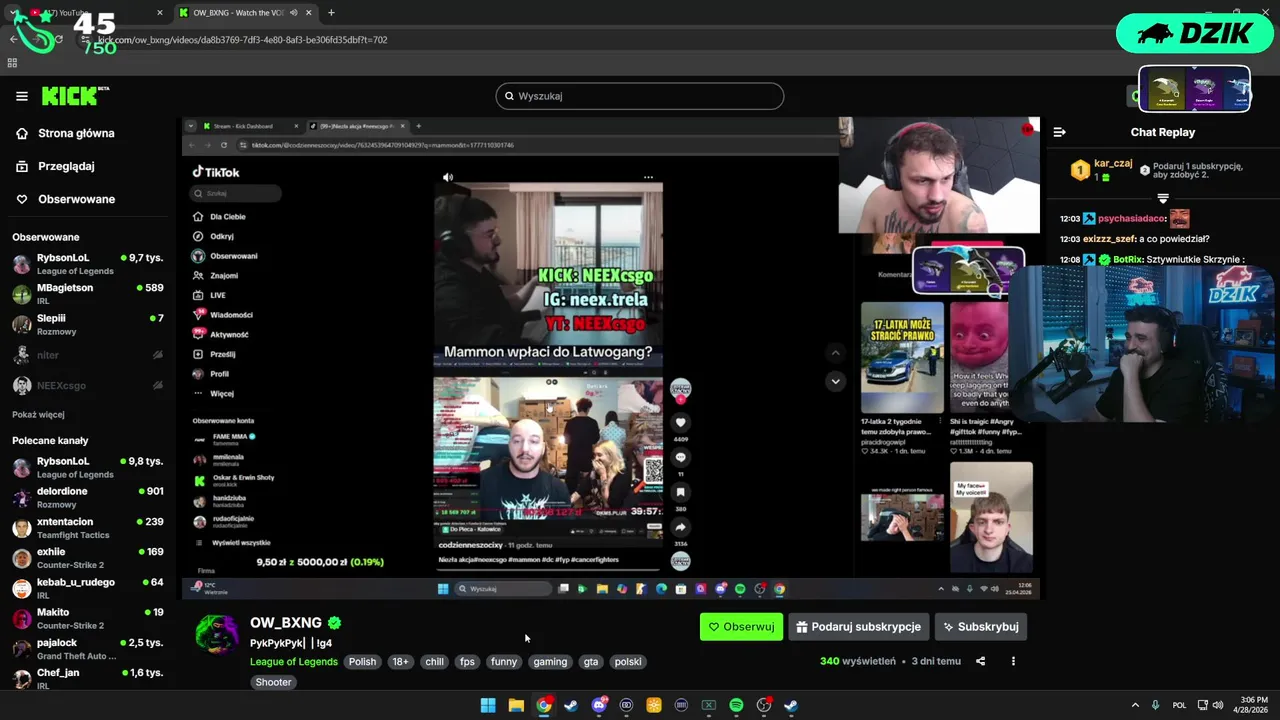Click into the Wyszukaj search field
Screen dimensions: 1280x720
click(x=640, y=96)
